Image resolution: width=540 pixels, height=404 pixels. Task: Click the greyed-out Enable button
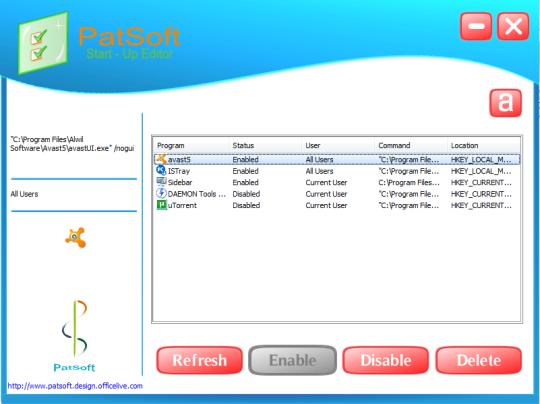pos(292,360)
